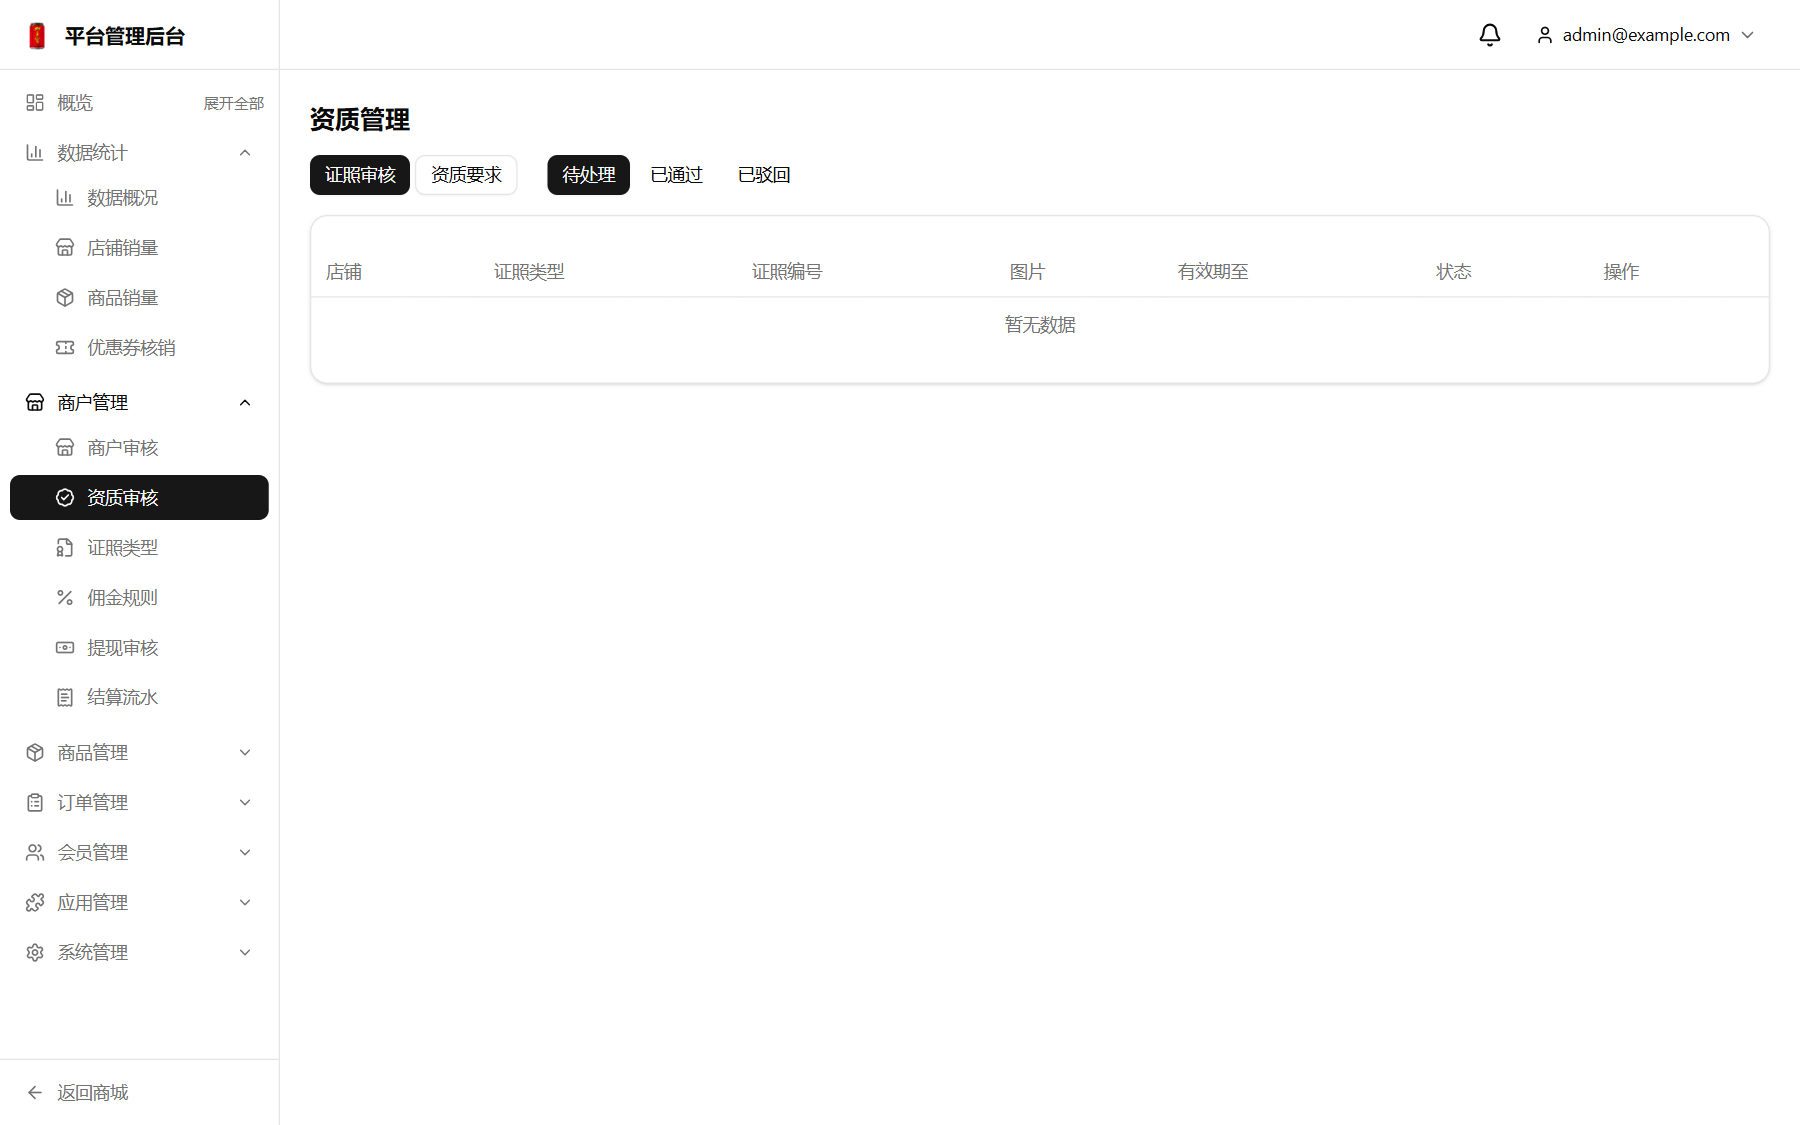Click the 佣金规则 percent icon
Screen dimensions: 1800x1125
pos(65,597)
